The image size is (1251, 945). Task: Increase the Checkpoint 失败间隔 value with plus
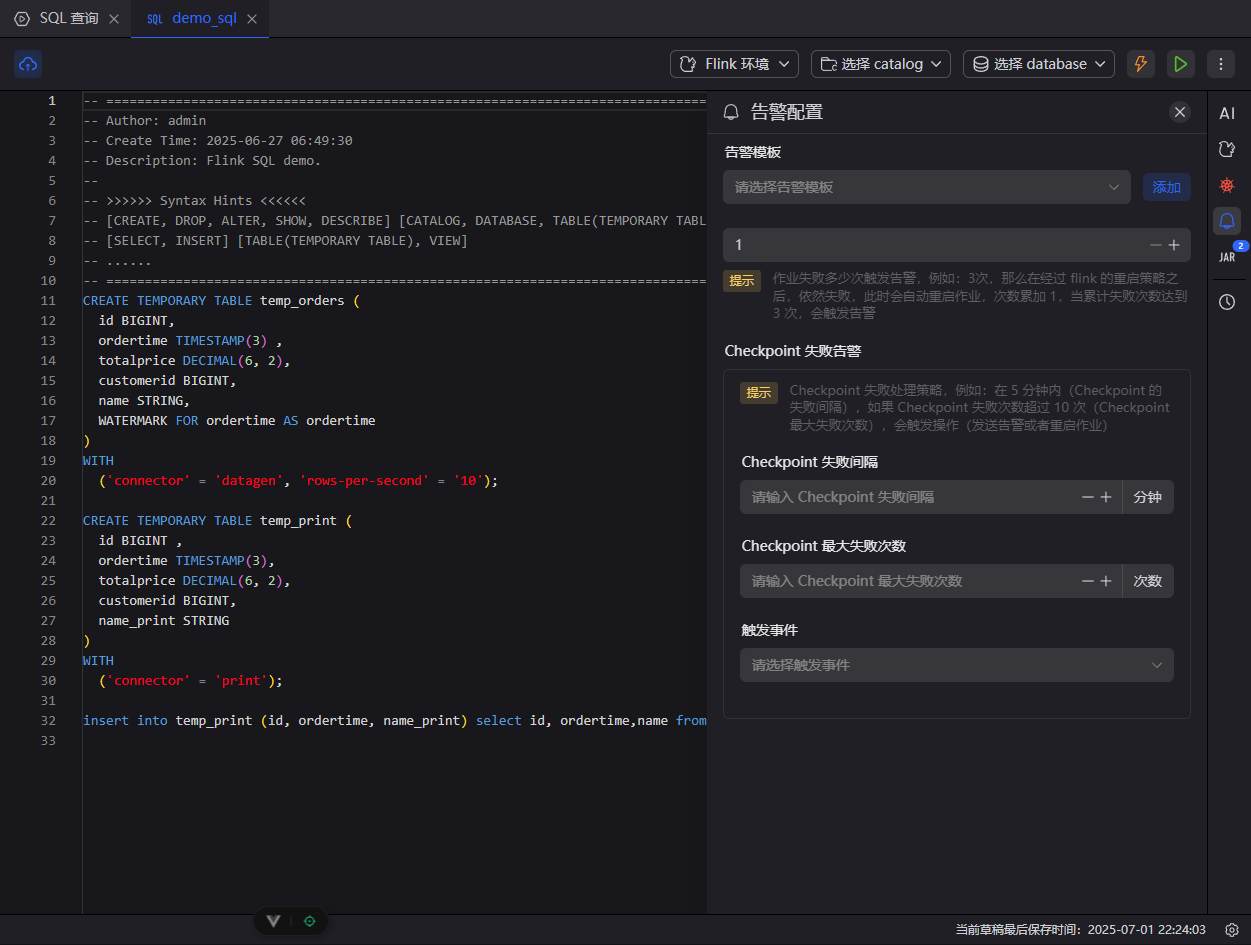point(1106,497)
